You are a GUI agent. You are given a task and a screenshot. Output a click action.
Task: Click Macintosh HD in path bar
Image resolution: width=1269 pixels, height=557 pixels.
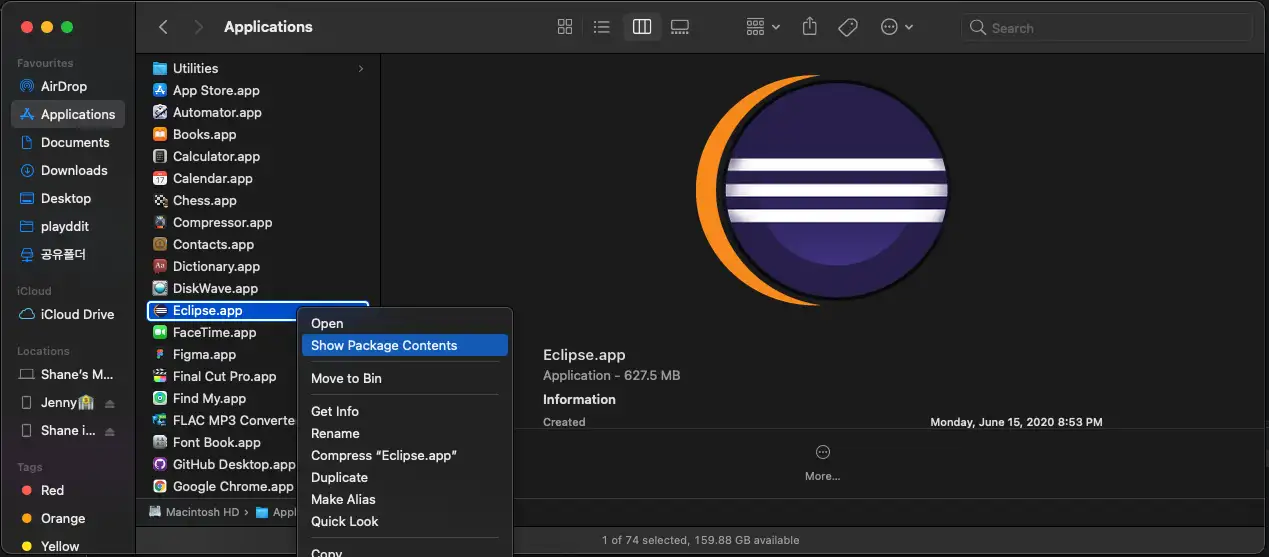point(196,512)
